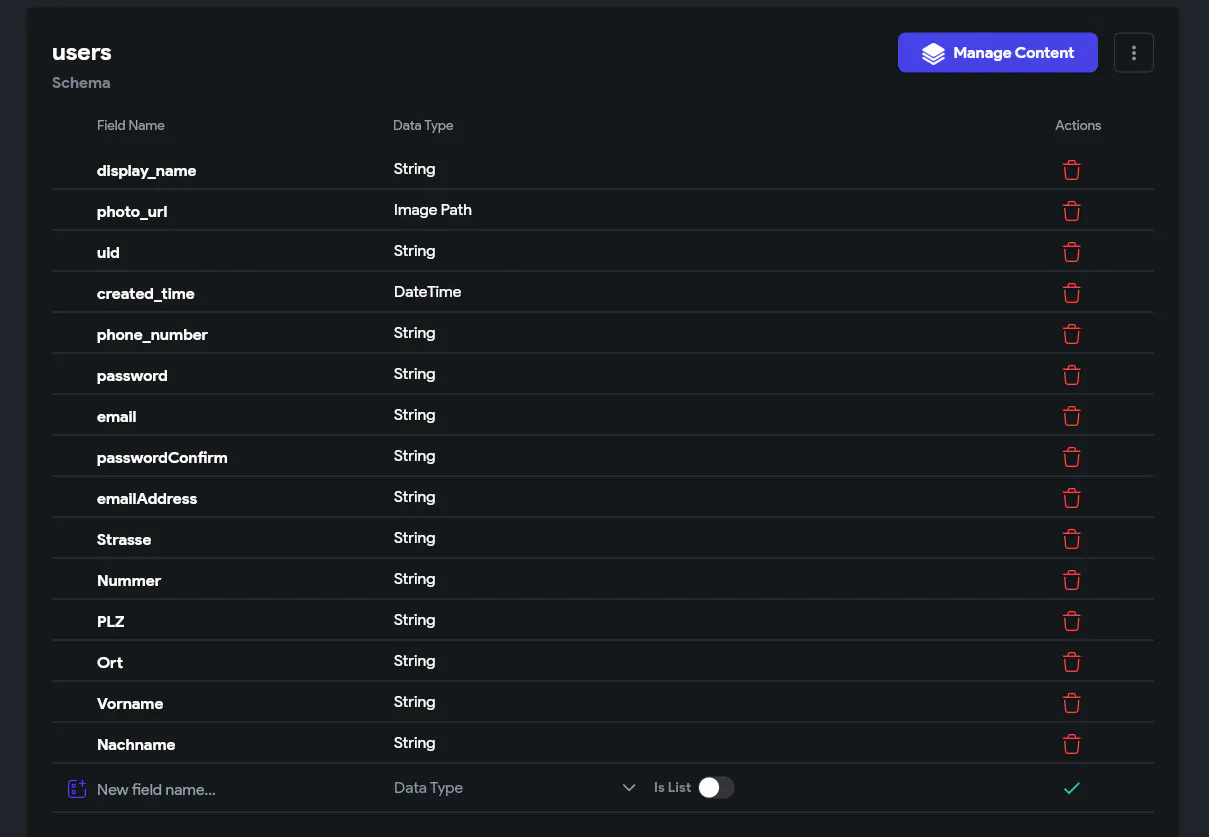Delete the photo_url field

[x=1071, y=211]
